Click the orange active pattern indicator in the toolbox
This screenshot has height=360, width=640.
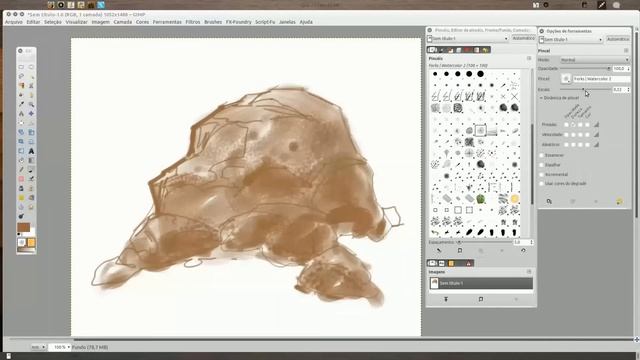[x=31, y=242]
